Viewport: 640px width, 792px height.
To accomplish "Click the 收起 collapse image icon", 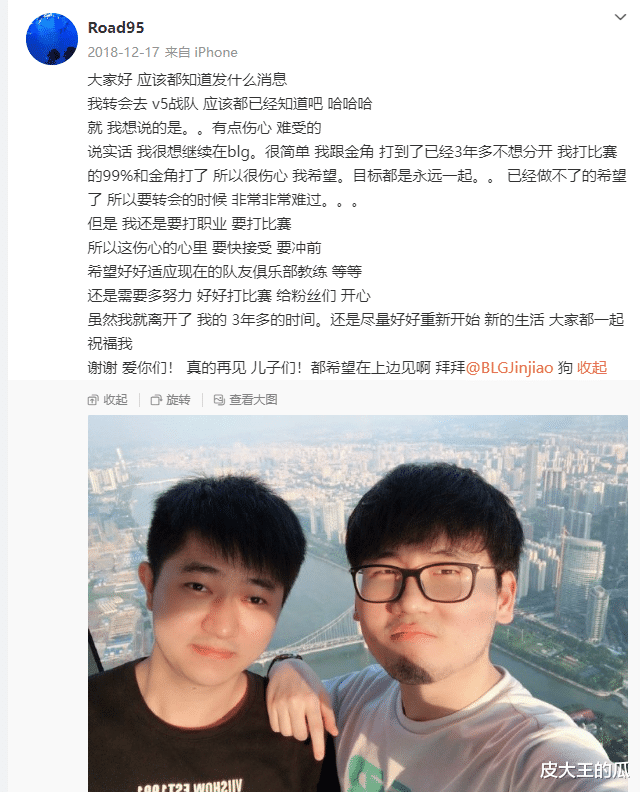I will tap(93, 400).
